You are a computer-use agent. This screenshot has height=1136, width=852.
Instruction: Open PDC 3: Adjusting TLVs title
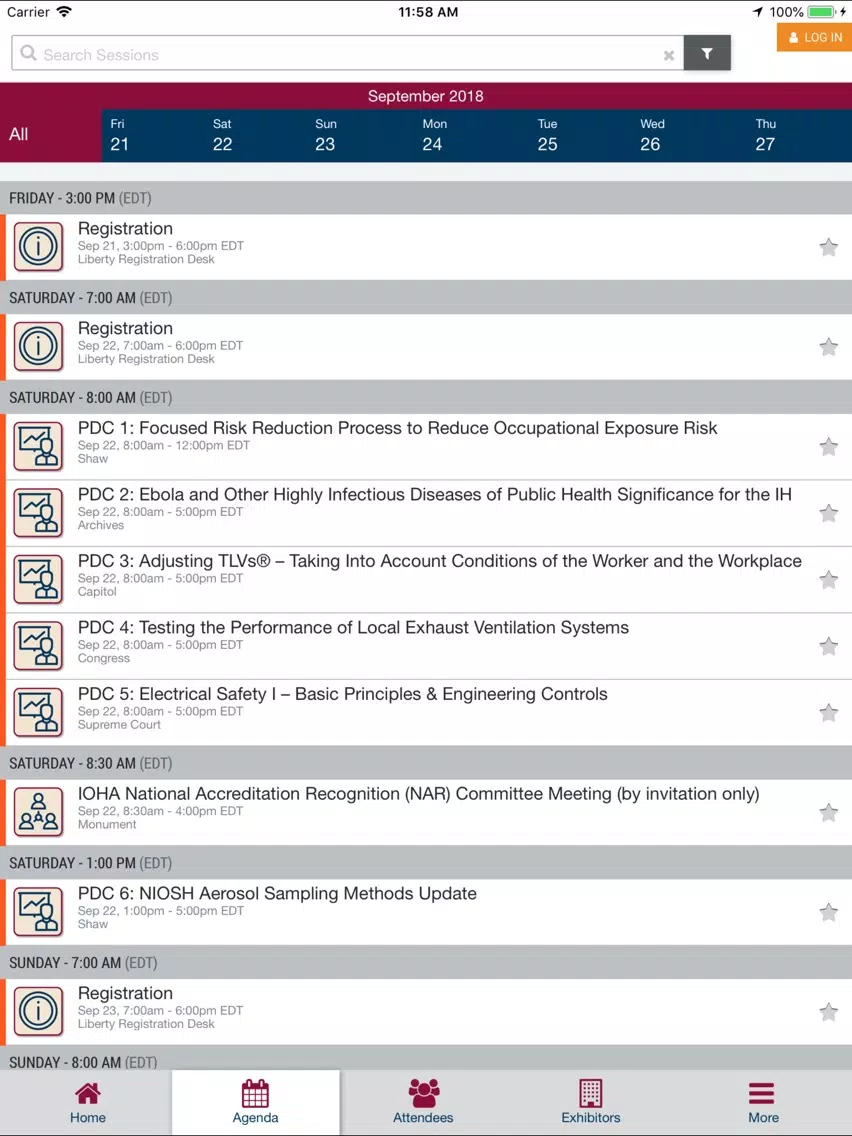coord(440,561)
